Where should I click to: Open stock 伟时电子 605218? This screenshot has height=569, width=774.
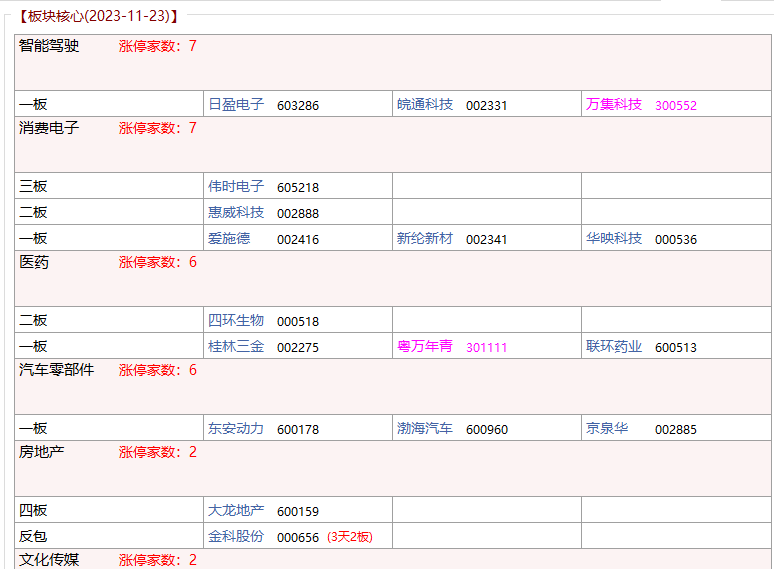[263, 187]
